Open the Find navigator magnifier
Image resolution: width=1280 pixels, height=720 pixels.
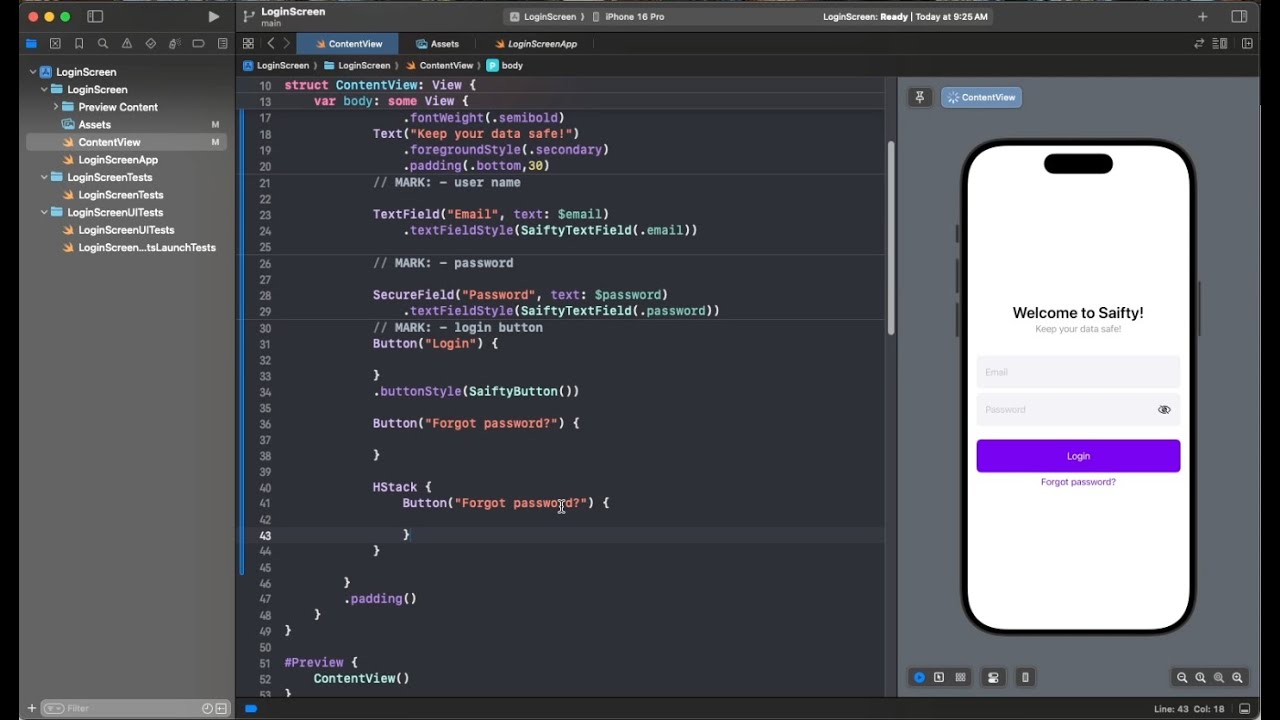[103, 44]
